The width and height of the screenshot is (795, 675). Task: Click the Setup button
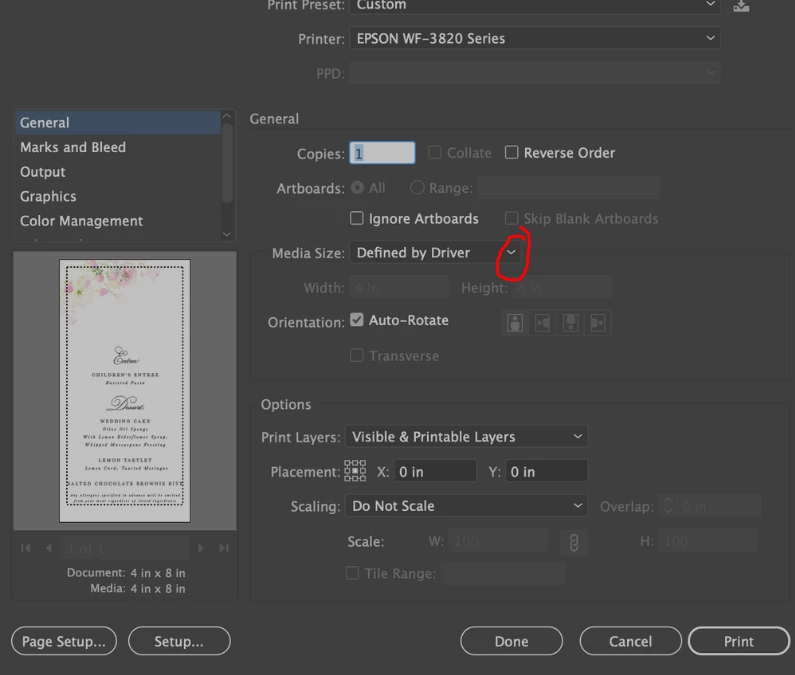coord(179,641)
